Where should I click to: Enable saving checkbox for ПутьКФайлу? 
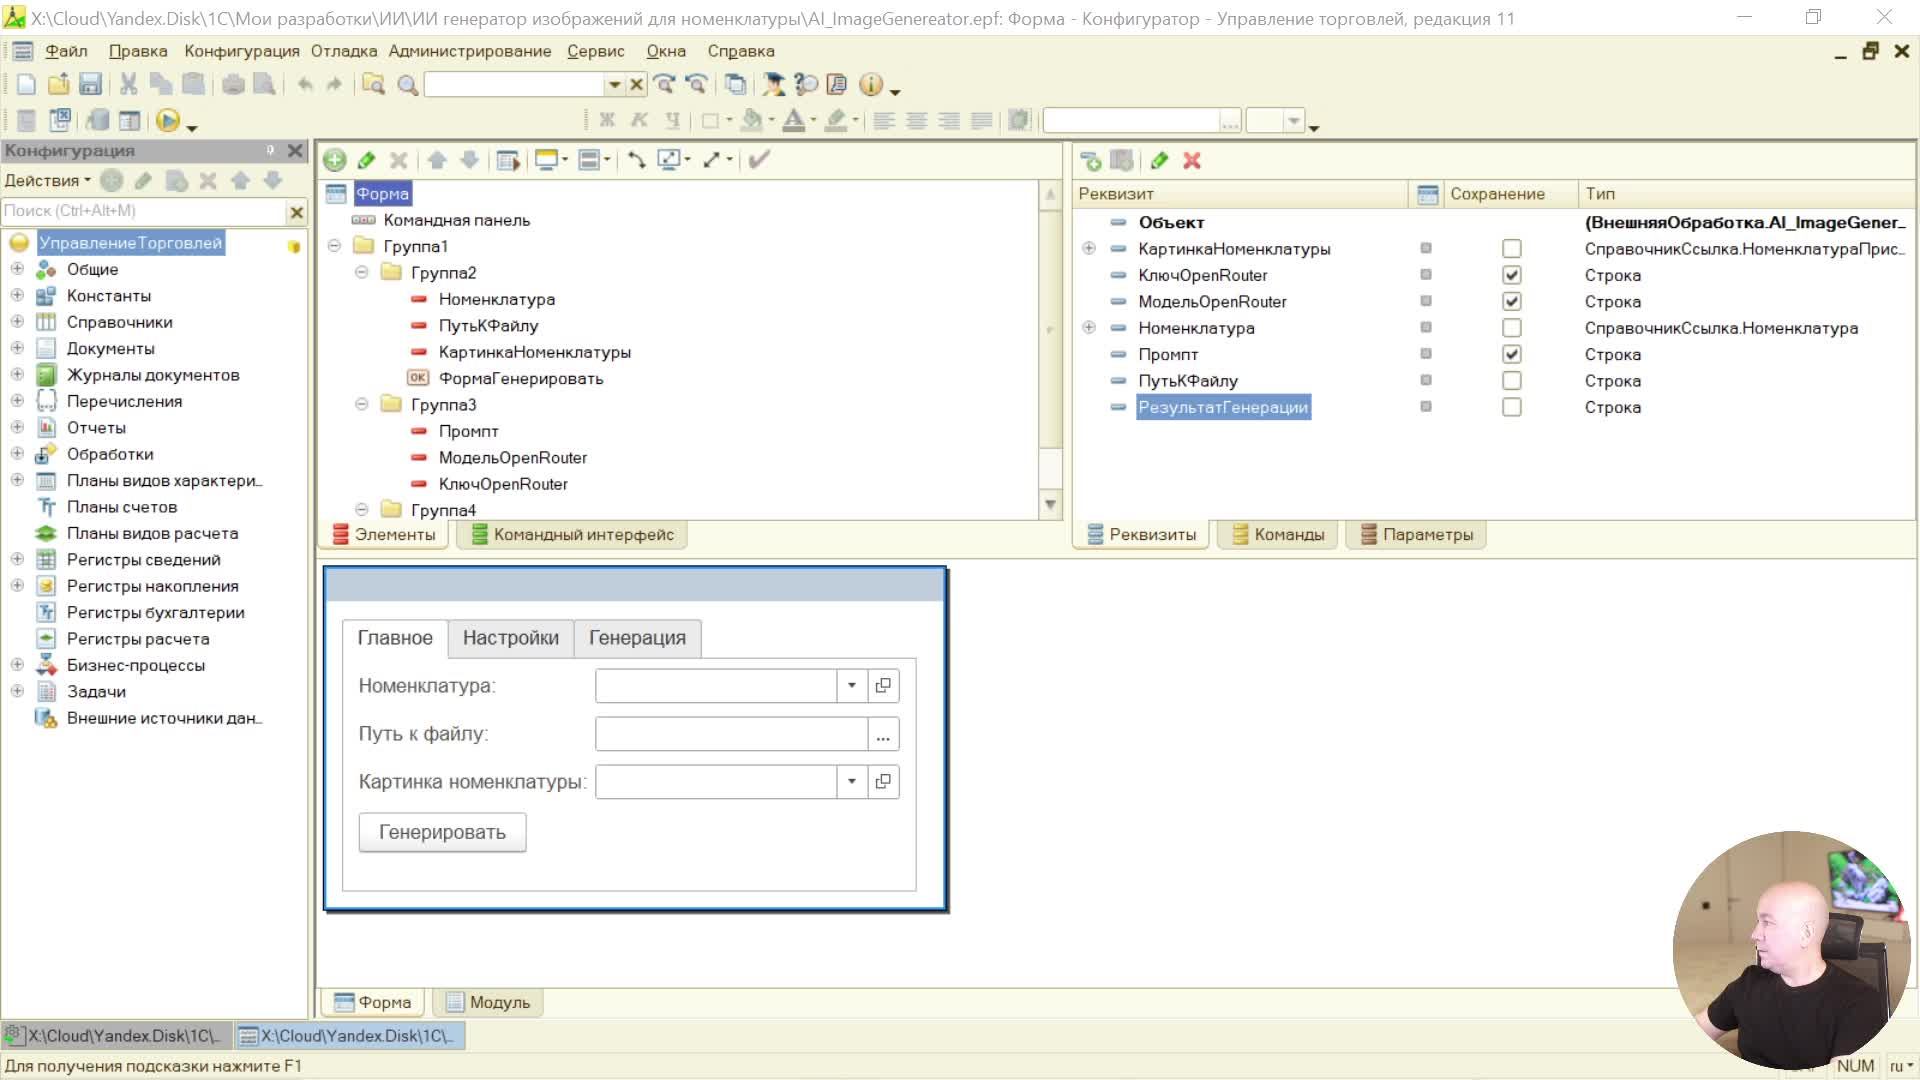pyautogui.click(x=1511, y=381)
